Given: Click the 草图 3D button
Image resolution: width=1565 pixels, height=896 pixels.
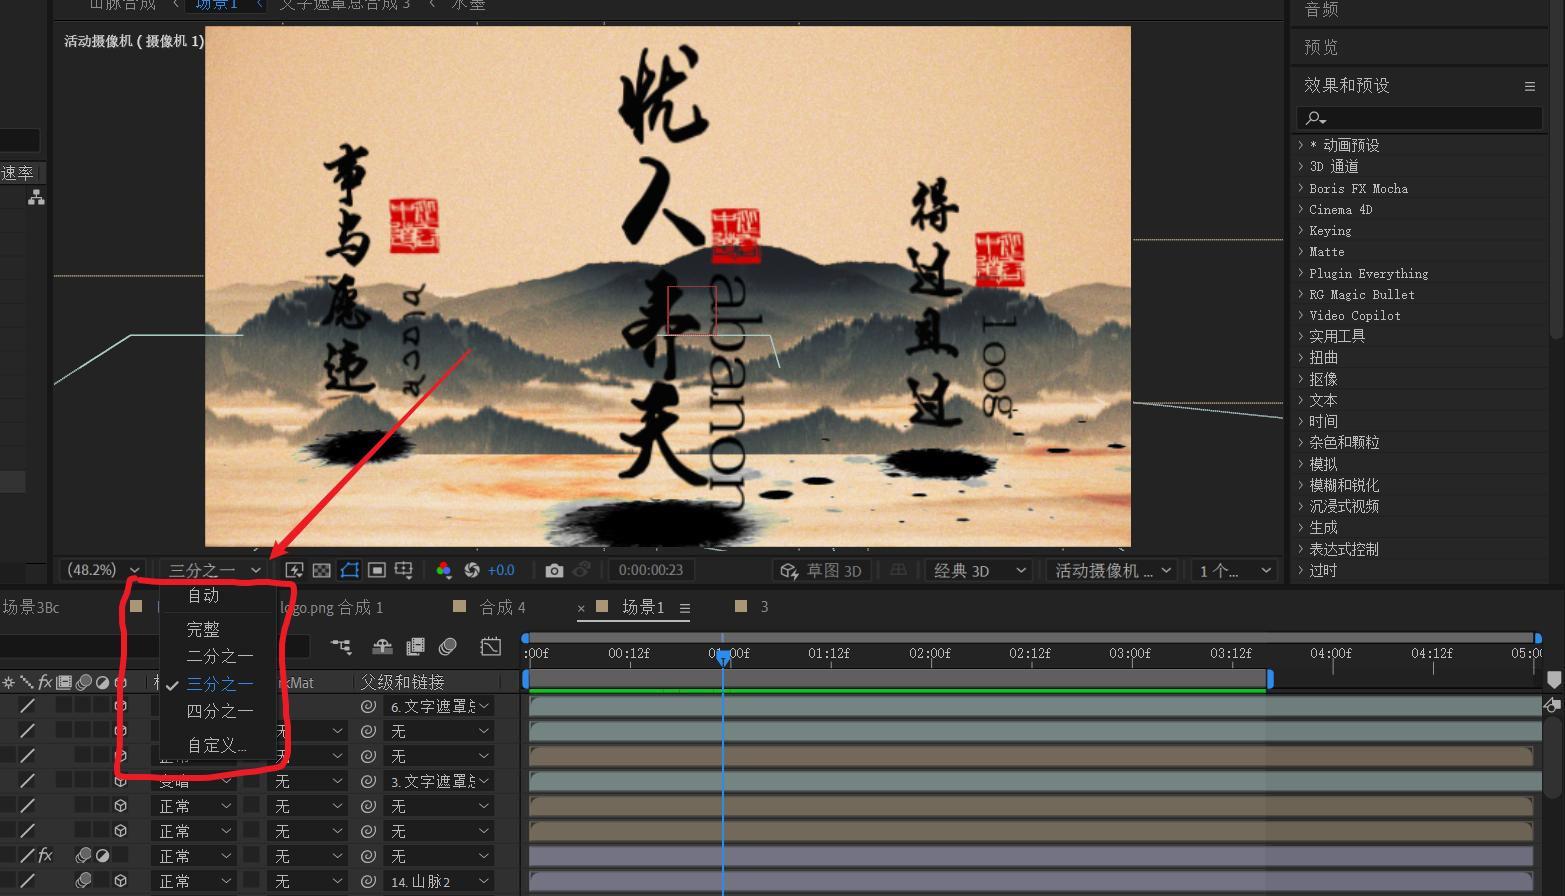Looking at the screenshot, I should (x=822, y=570).
